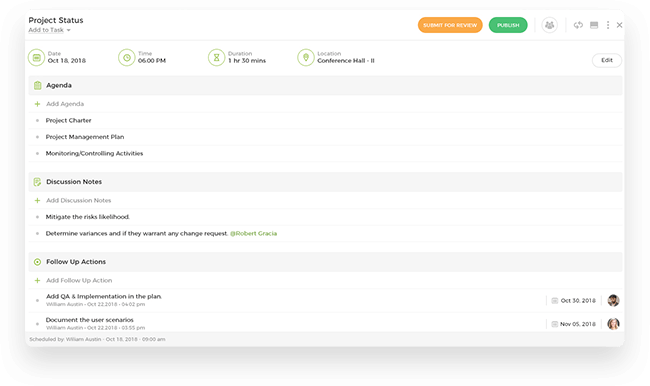Click the plus icon for Add Follow Up Action
Viewport: 650px width, 386px height.
pos(37,281)
